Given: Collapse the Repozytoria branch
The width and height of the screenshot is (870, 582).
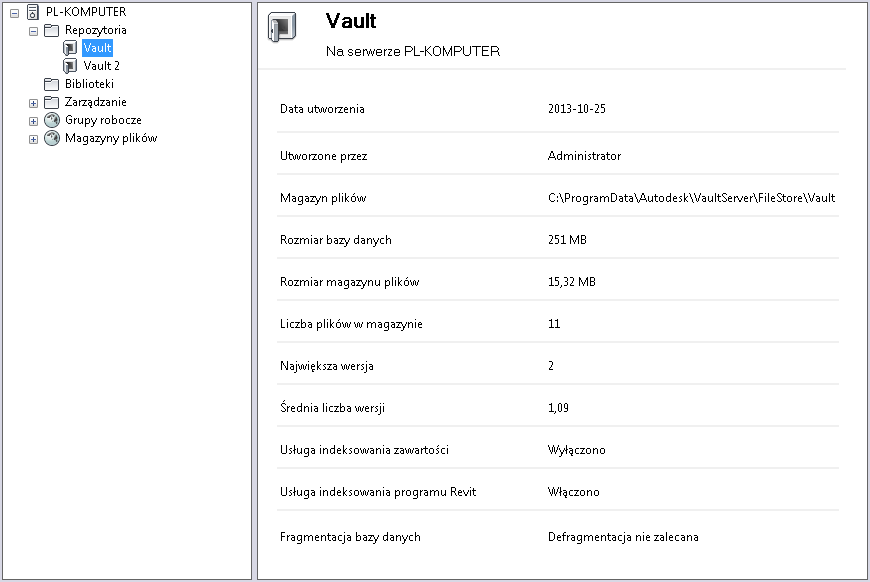Looking at the screenshot, I should (33, 30).
